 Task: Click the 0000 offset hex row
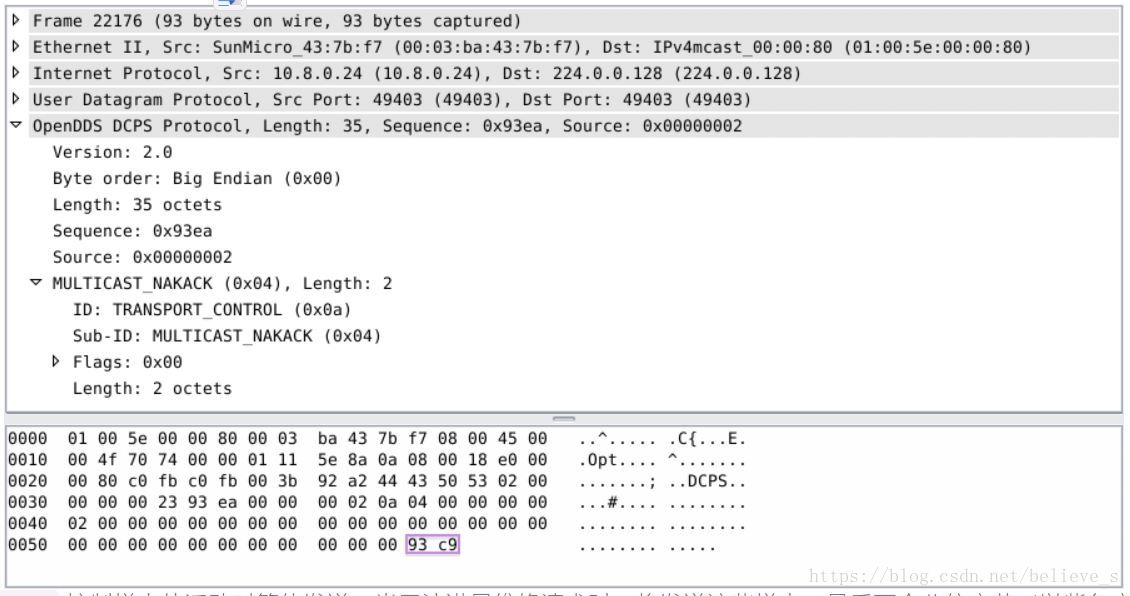[x=377, y=438]
